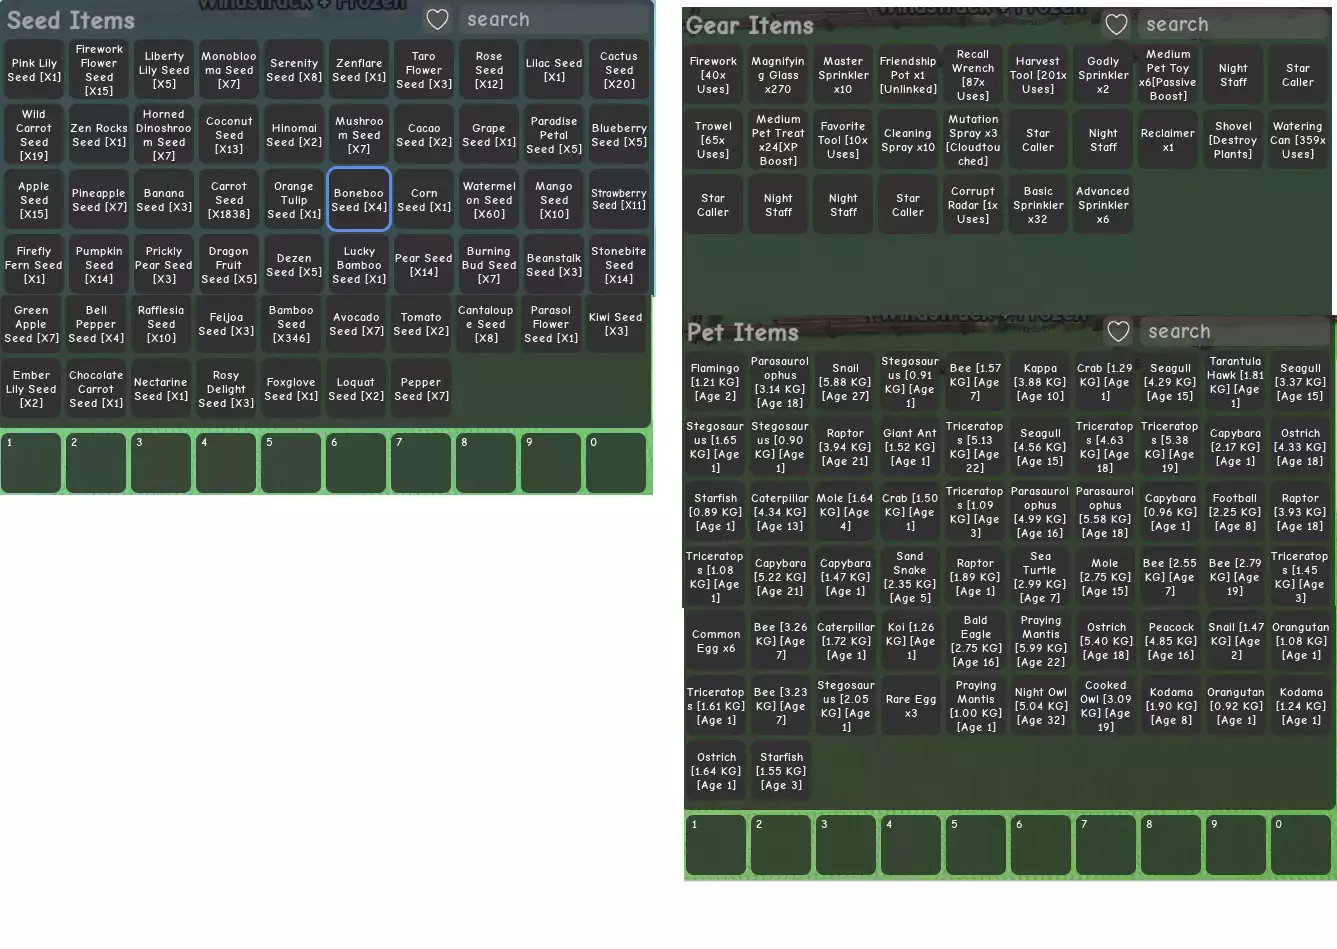This screenshot has height=949, width=1337.
Task: Click hotbar slot 1 under Seed Items
Action: click(x=32, y=462)
